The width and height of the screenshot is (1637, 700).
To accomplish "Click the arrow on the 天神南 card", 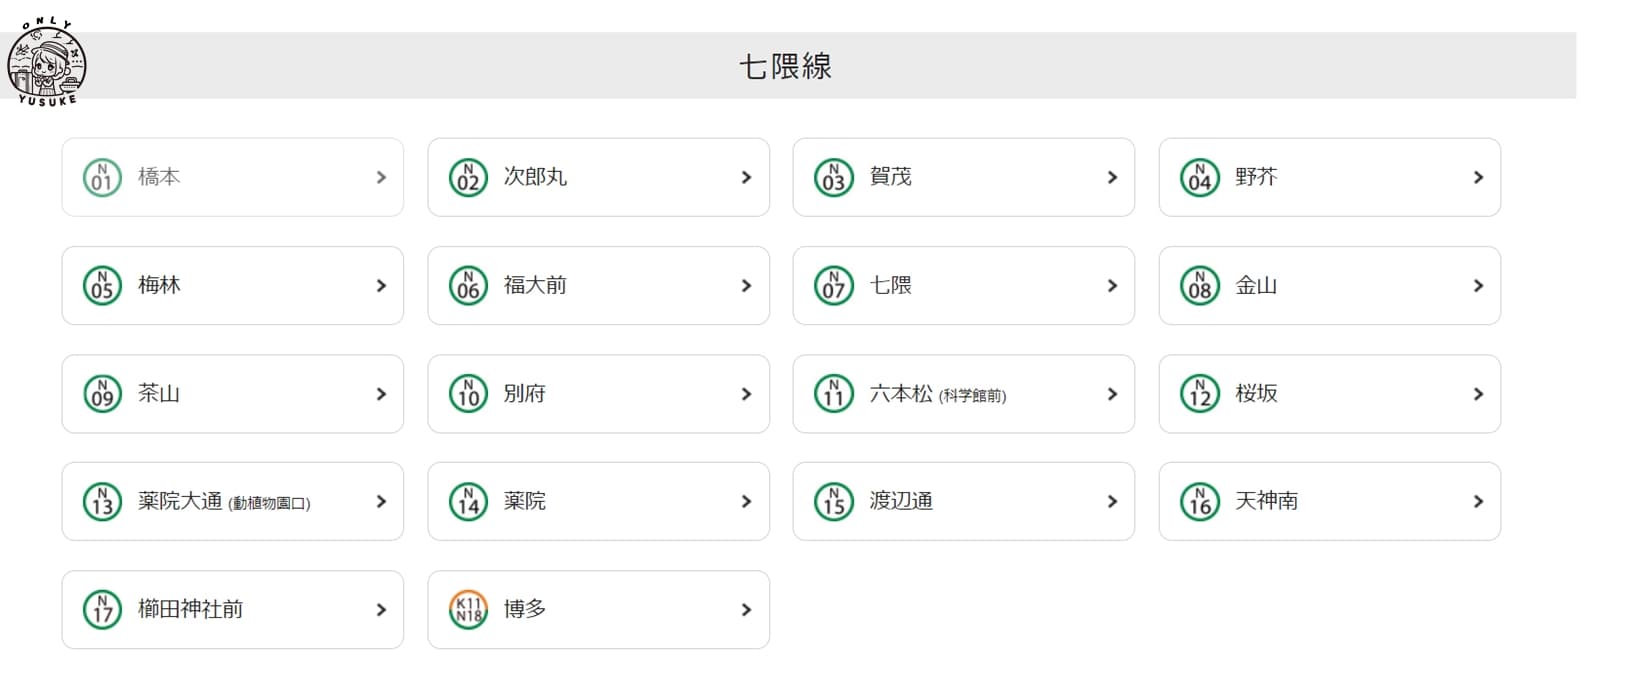I will (1478, 502).
